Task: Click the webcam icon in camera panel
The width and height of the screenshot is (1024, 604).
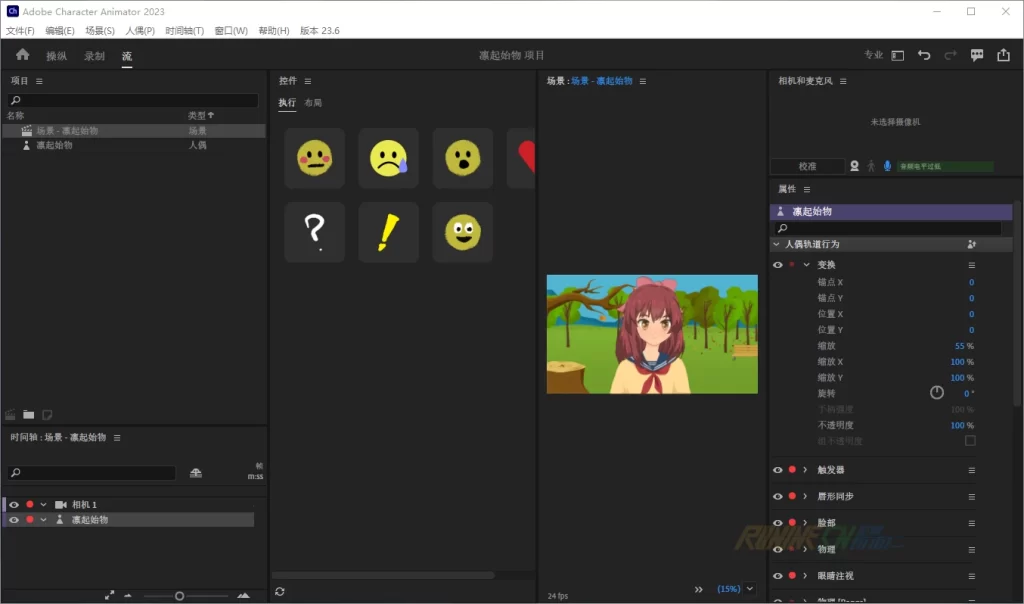Action: tap(854, 166)
